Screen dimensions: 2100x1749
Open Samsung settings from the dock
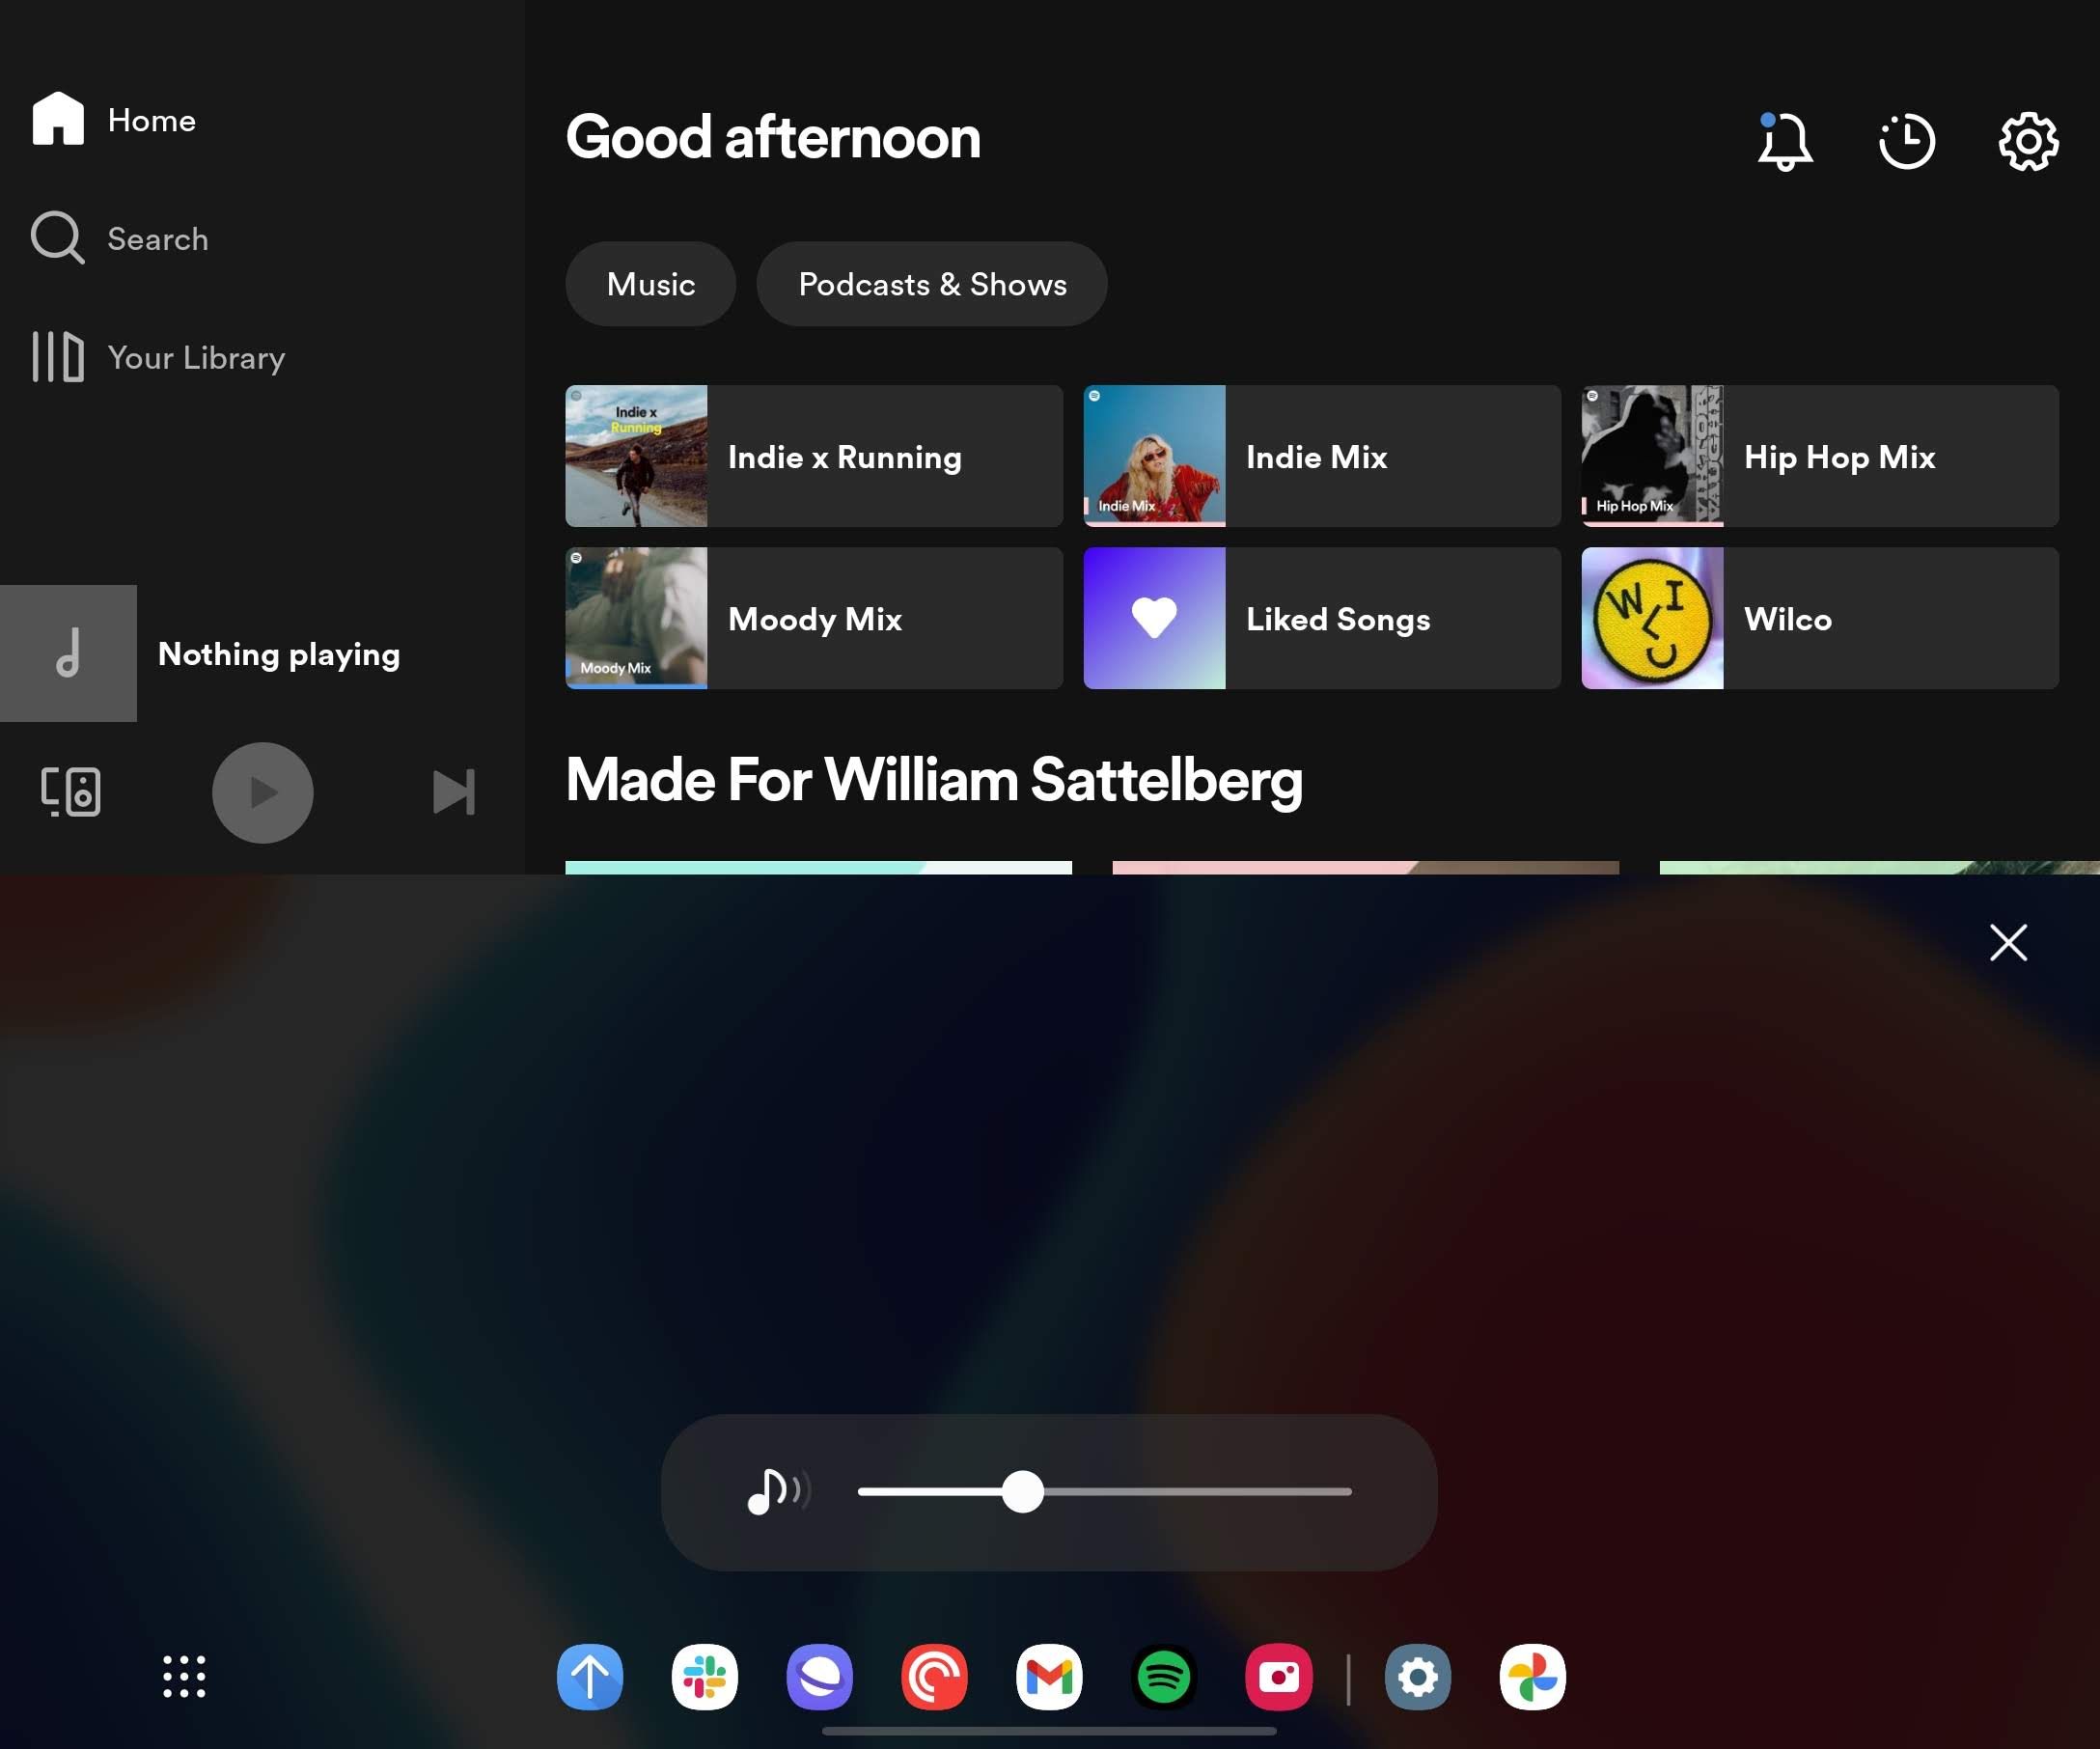coord(1418,1679)
